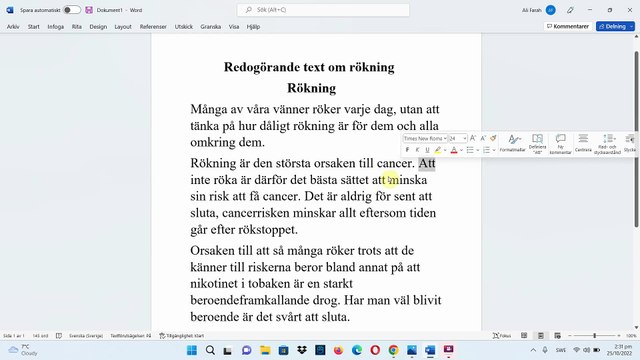Open Formatmallar styles in mini toolbar
640x360 pixels.
(512, 143)
